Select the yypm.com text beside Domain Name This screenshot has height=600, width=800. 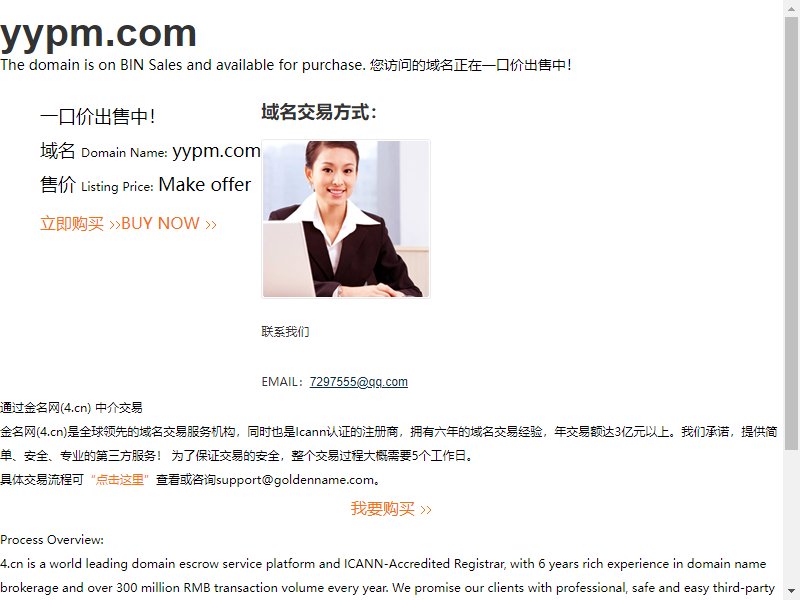tap(216, 151)
